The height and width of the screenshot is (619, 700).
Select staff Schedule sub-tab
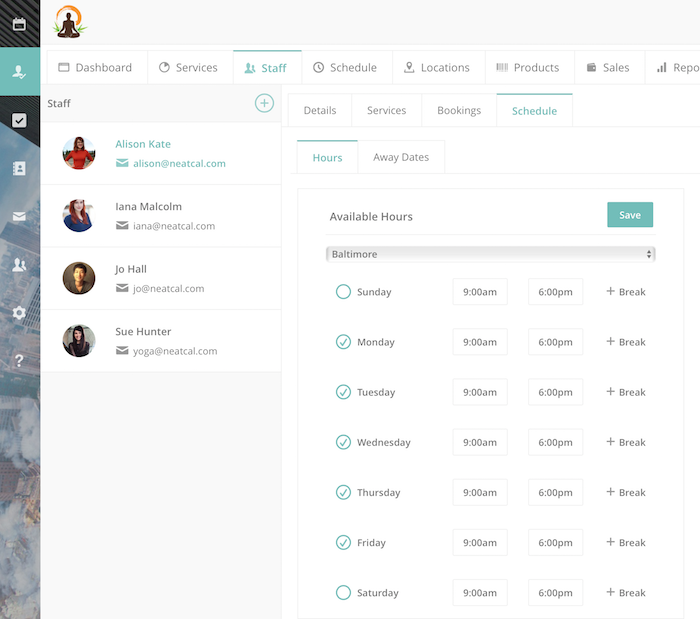click(x=534, y=111)
